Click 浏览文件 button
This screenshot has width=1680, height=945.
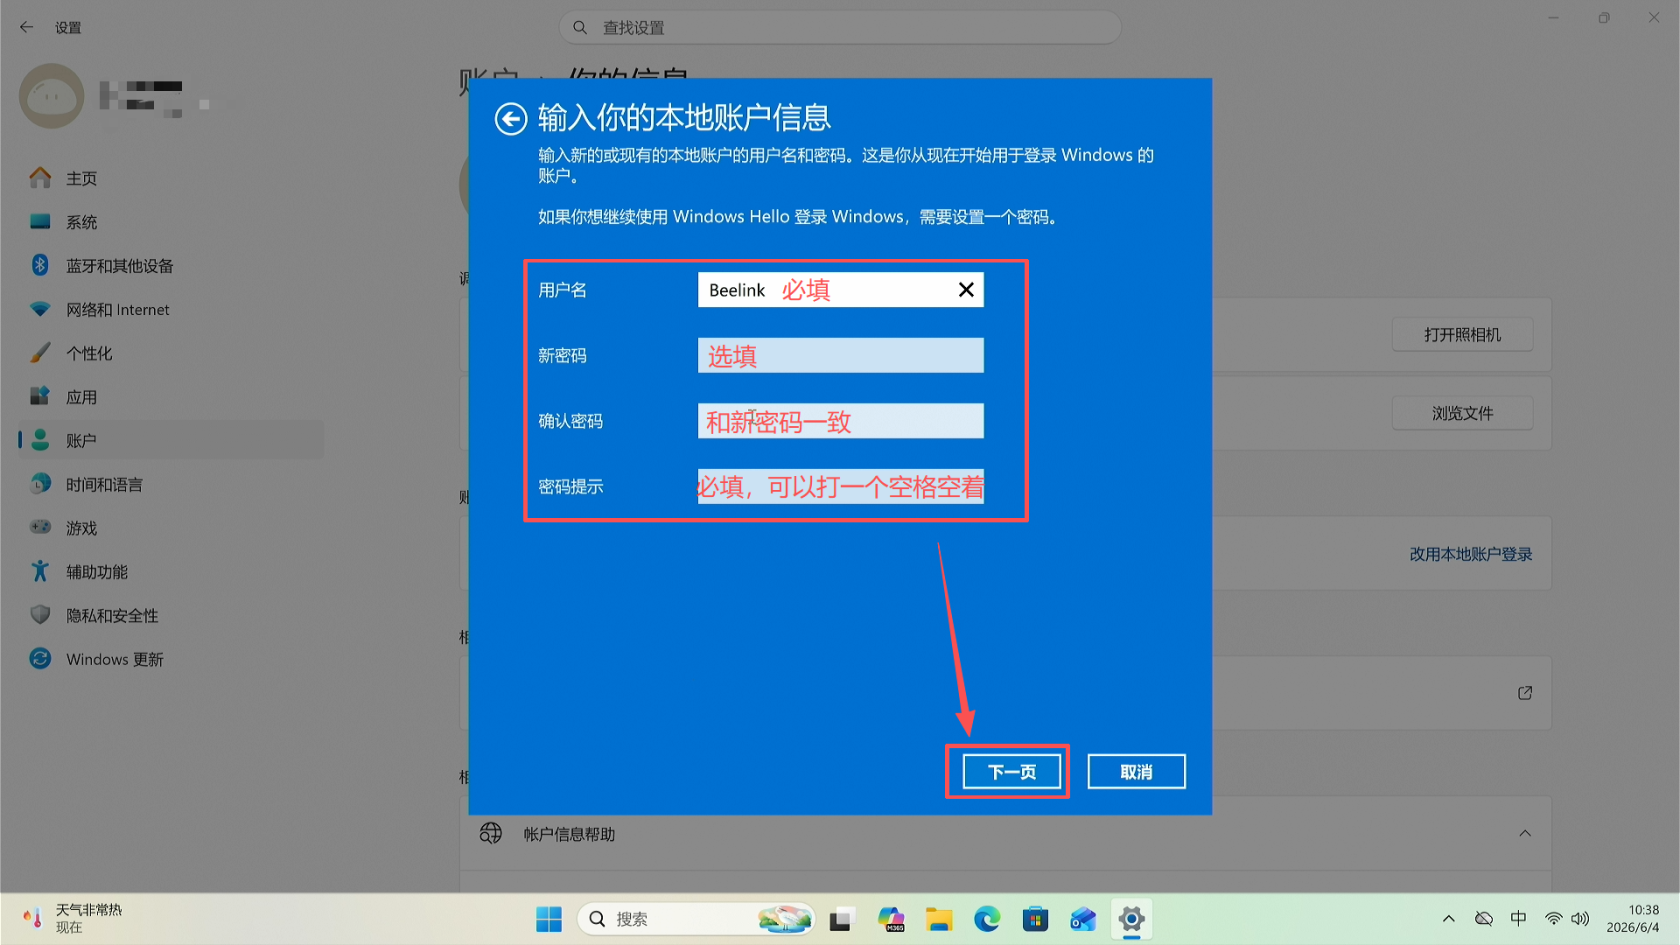click(1462, 413)
